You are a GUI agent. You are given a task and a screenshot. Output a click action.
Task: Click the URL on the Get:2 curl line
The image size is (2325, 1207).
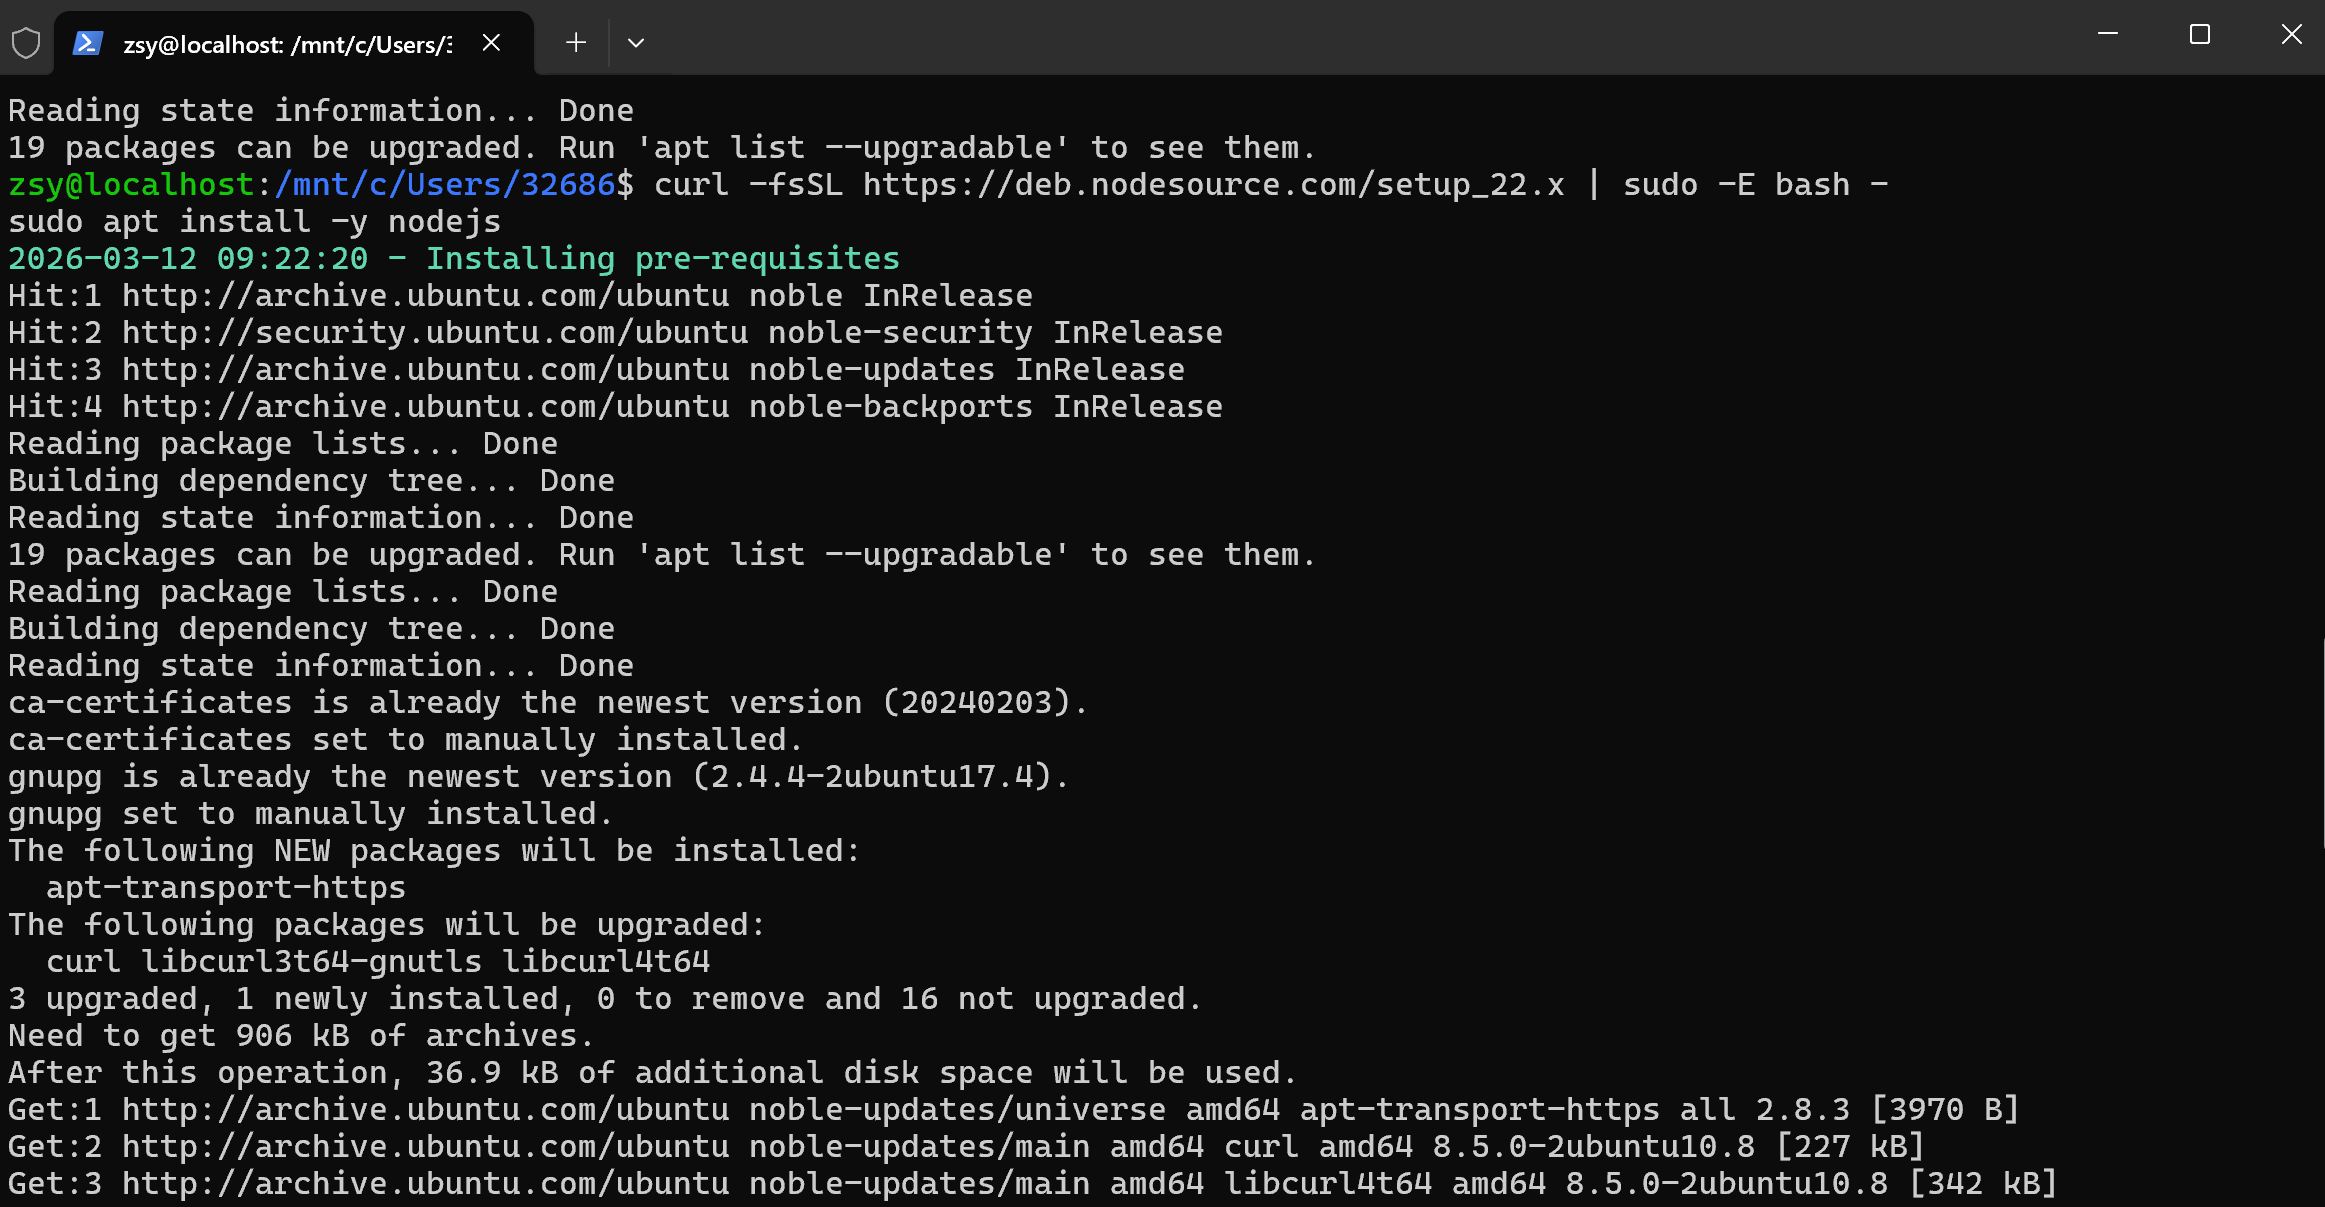point(425,1147)
